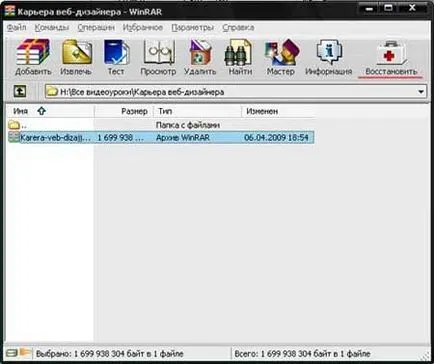The image size is (434, 364).
Task: Open the Справка menu
Action: 238,27
